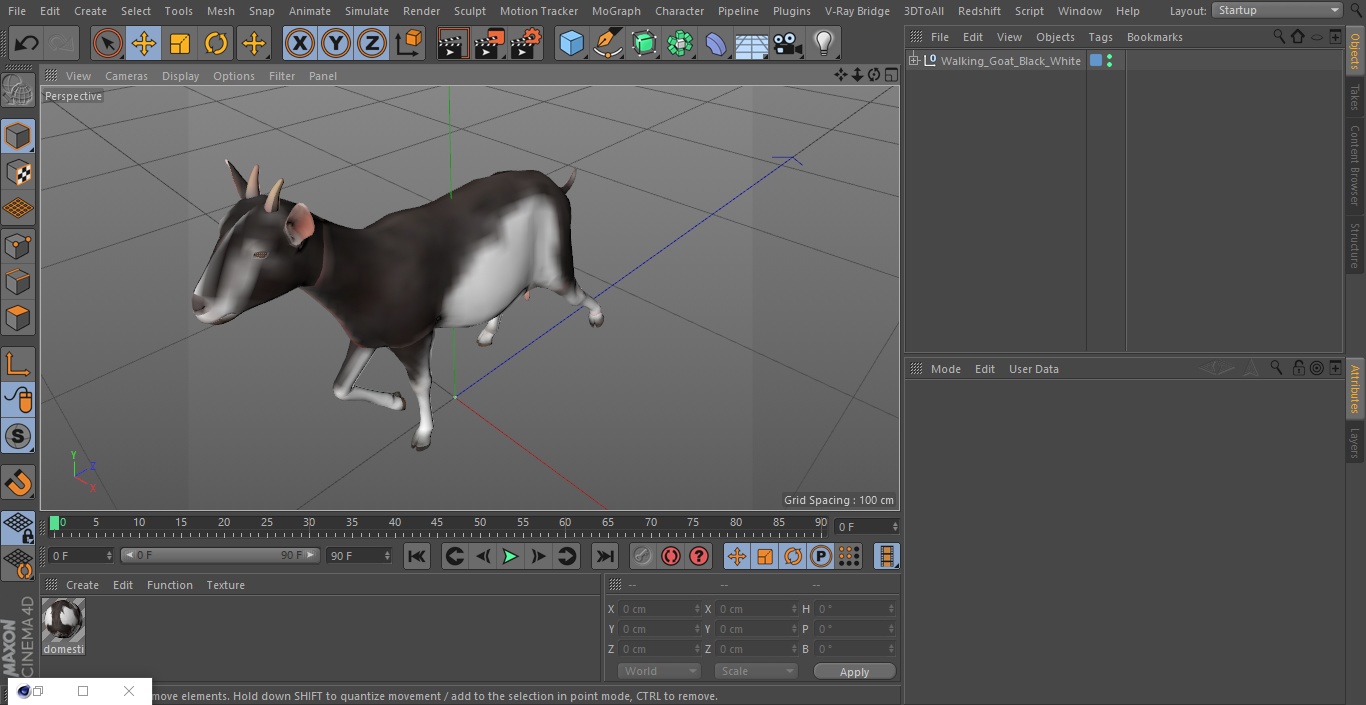
Task: Toggle Autokeying on
Action: (670, 556)
